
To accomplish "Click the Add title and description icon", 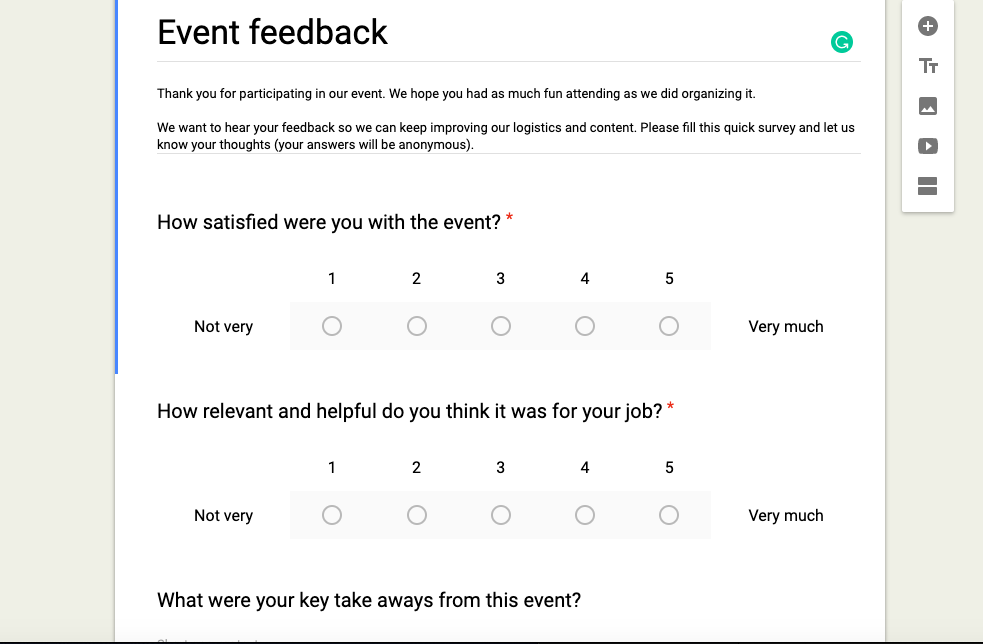I will pyautogui.click(x=928, y=67).
